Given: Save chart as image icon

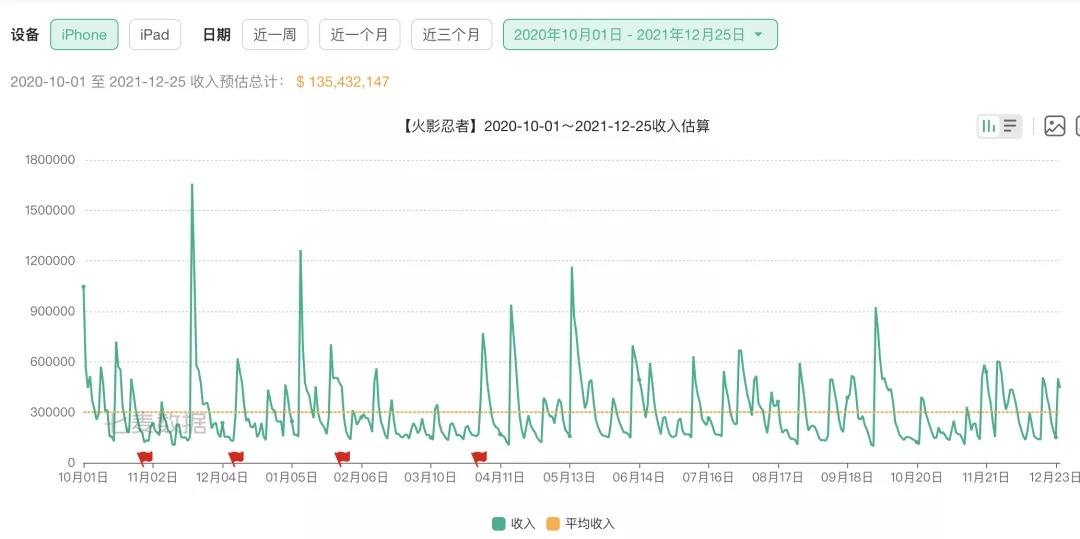Looking at the screenshot, I should (1055, 126).
